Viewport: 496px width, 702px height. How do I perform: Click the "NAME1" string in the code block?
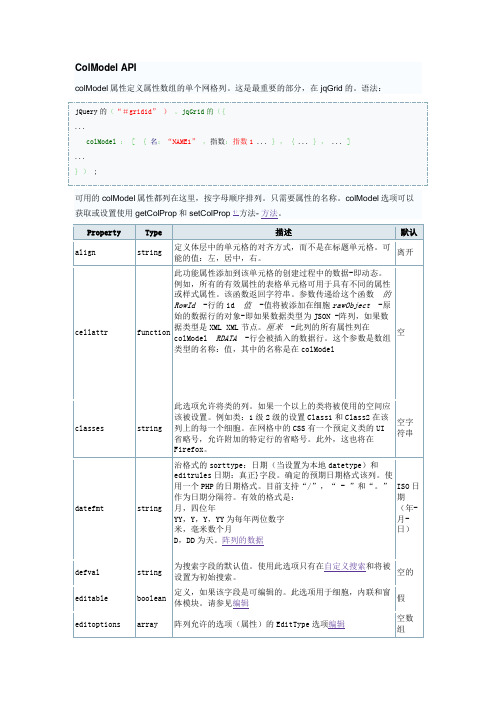point(181,141)
